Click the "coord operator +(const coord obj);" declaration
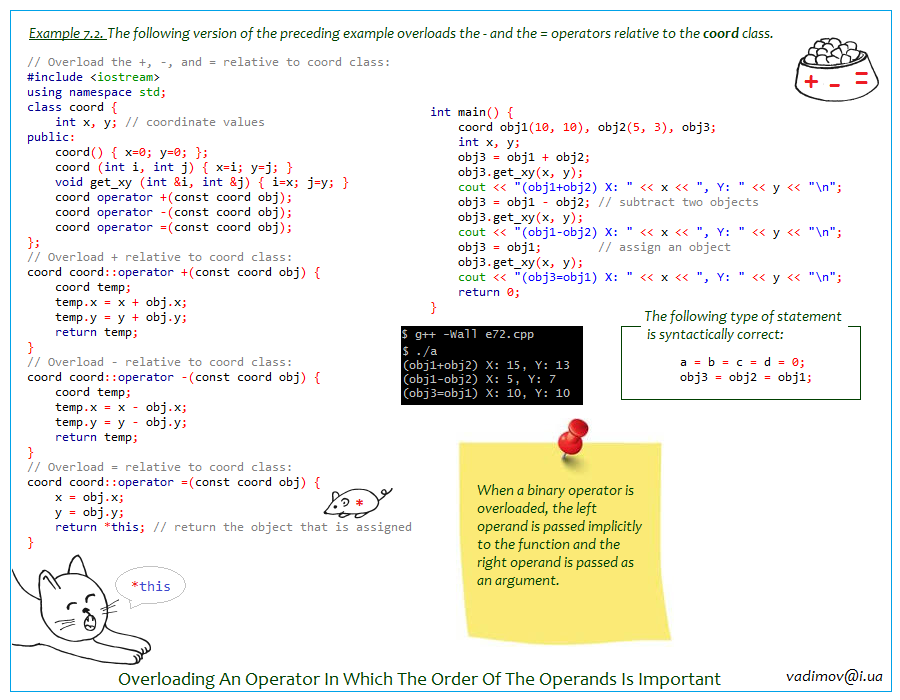900x700 pixels. click(173, 197)
